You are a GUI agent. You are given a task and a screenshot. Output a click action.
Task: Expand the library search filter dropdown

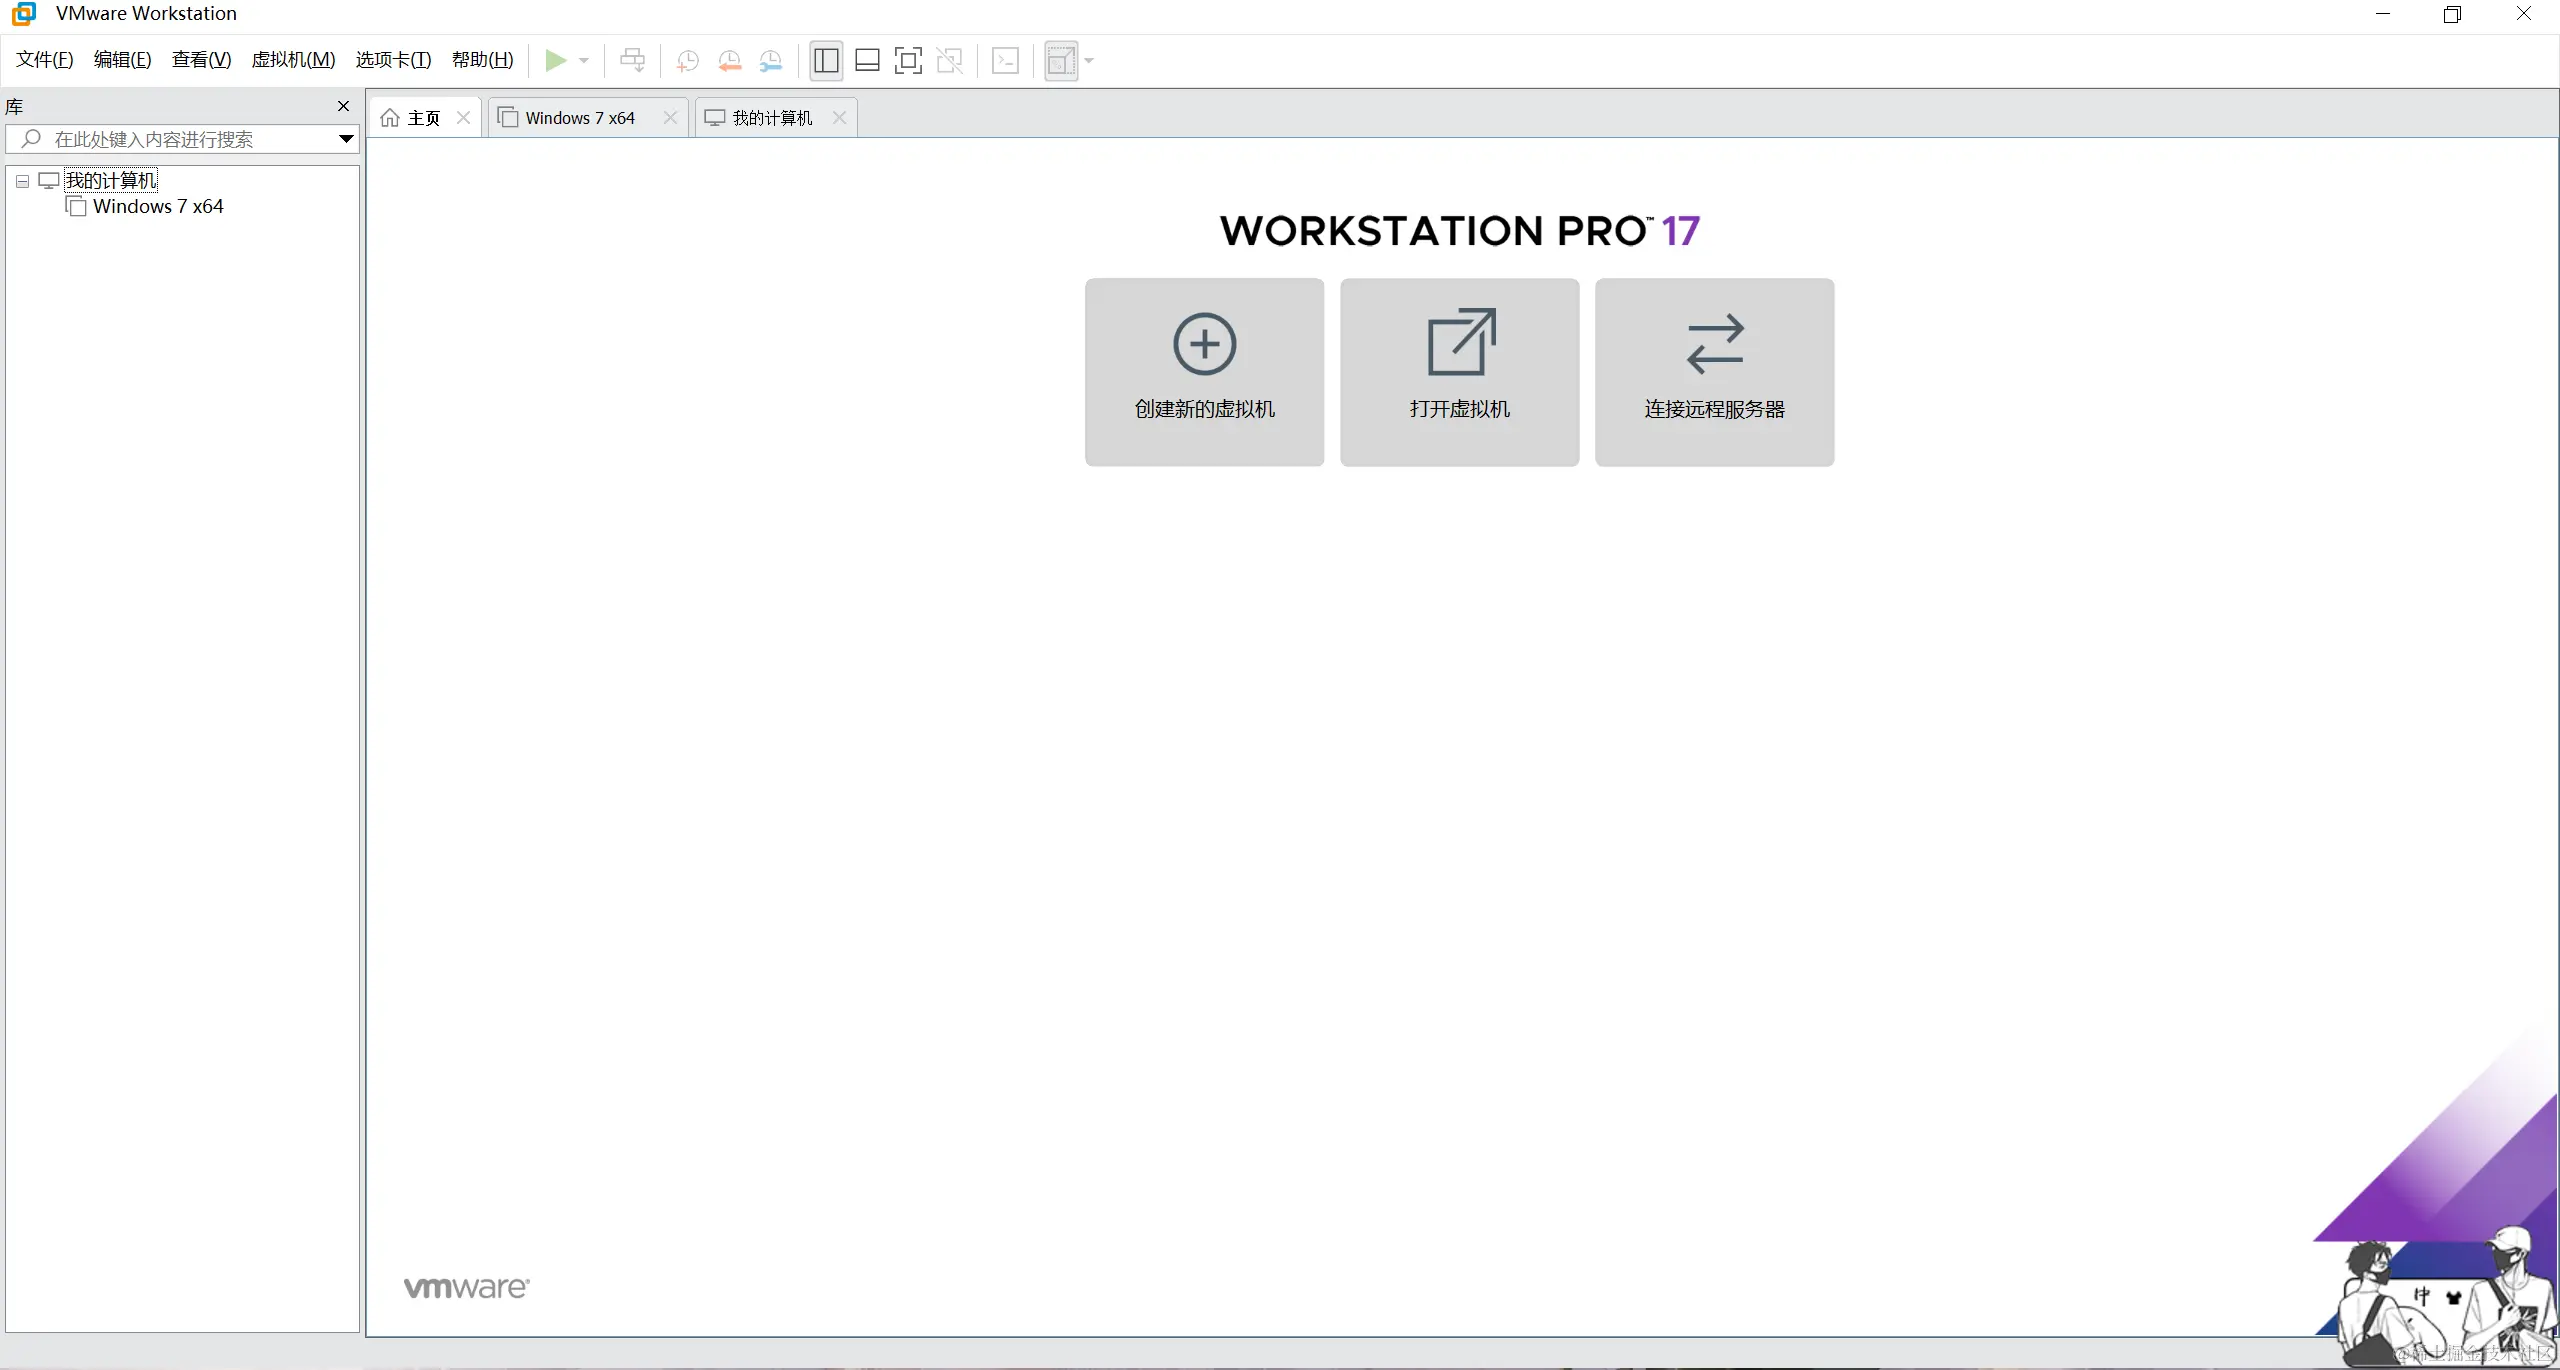tap(346, 139)
